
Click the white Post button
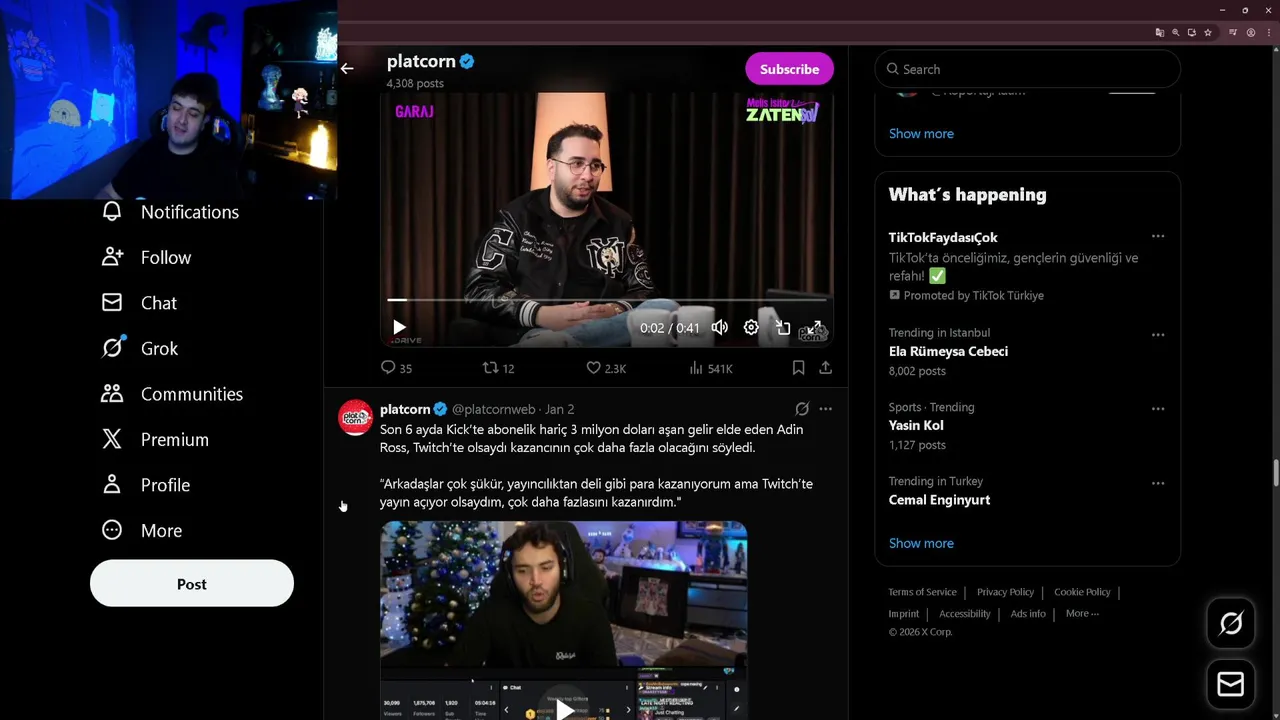pos(192,584)
